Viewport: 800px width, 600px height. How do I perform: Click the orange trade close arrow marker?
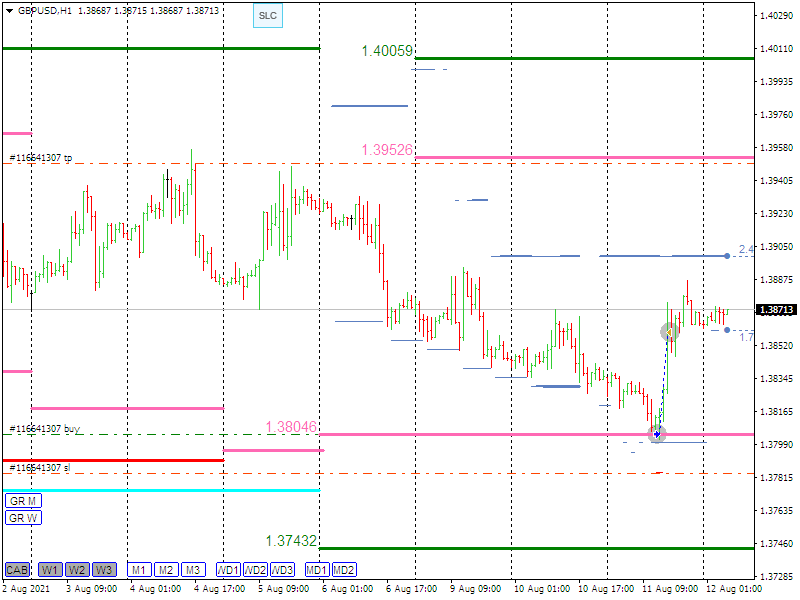[669, 333]
